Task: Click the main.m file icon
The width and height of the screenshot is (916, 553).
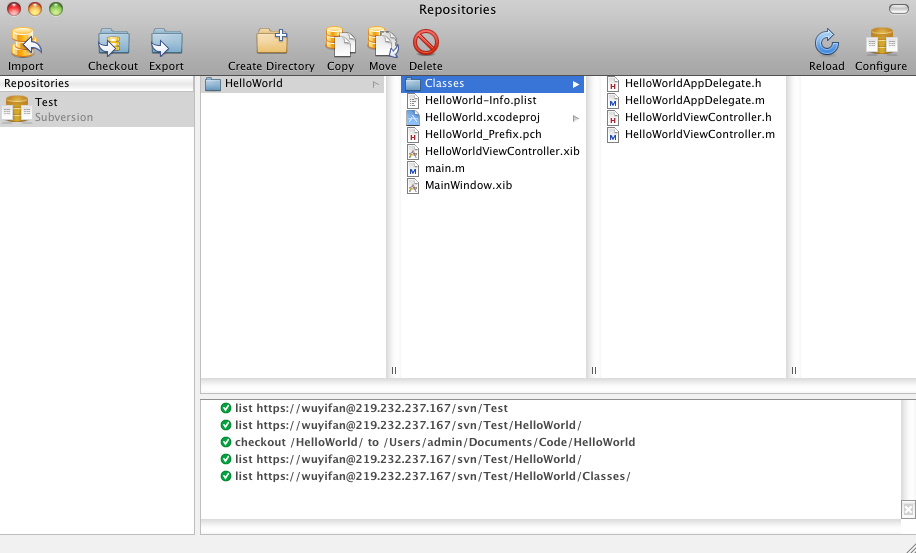Action: tap(413, 169)
